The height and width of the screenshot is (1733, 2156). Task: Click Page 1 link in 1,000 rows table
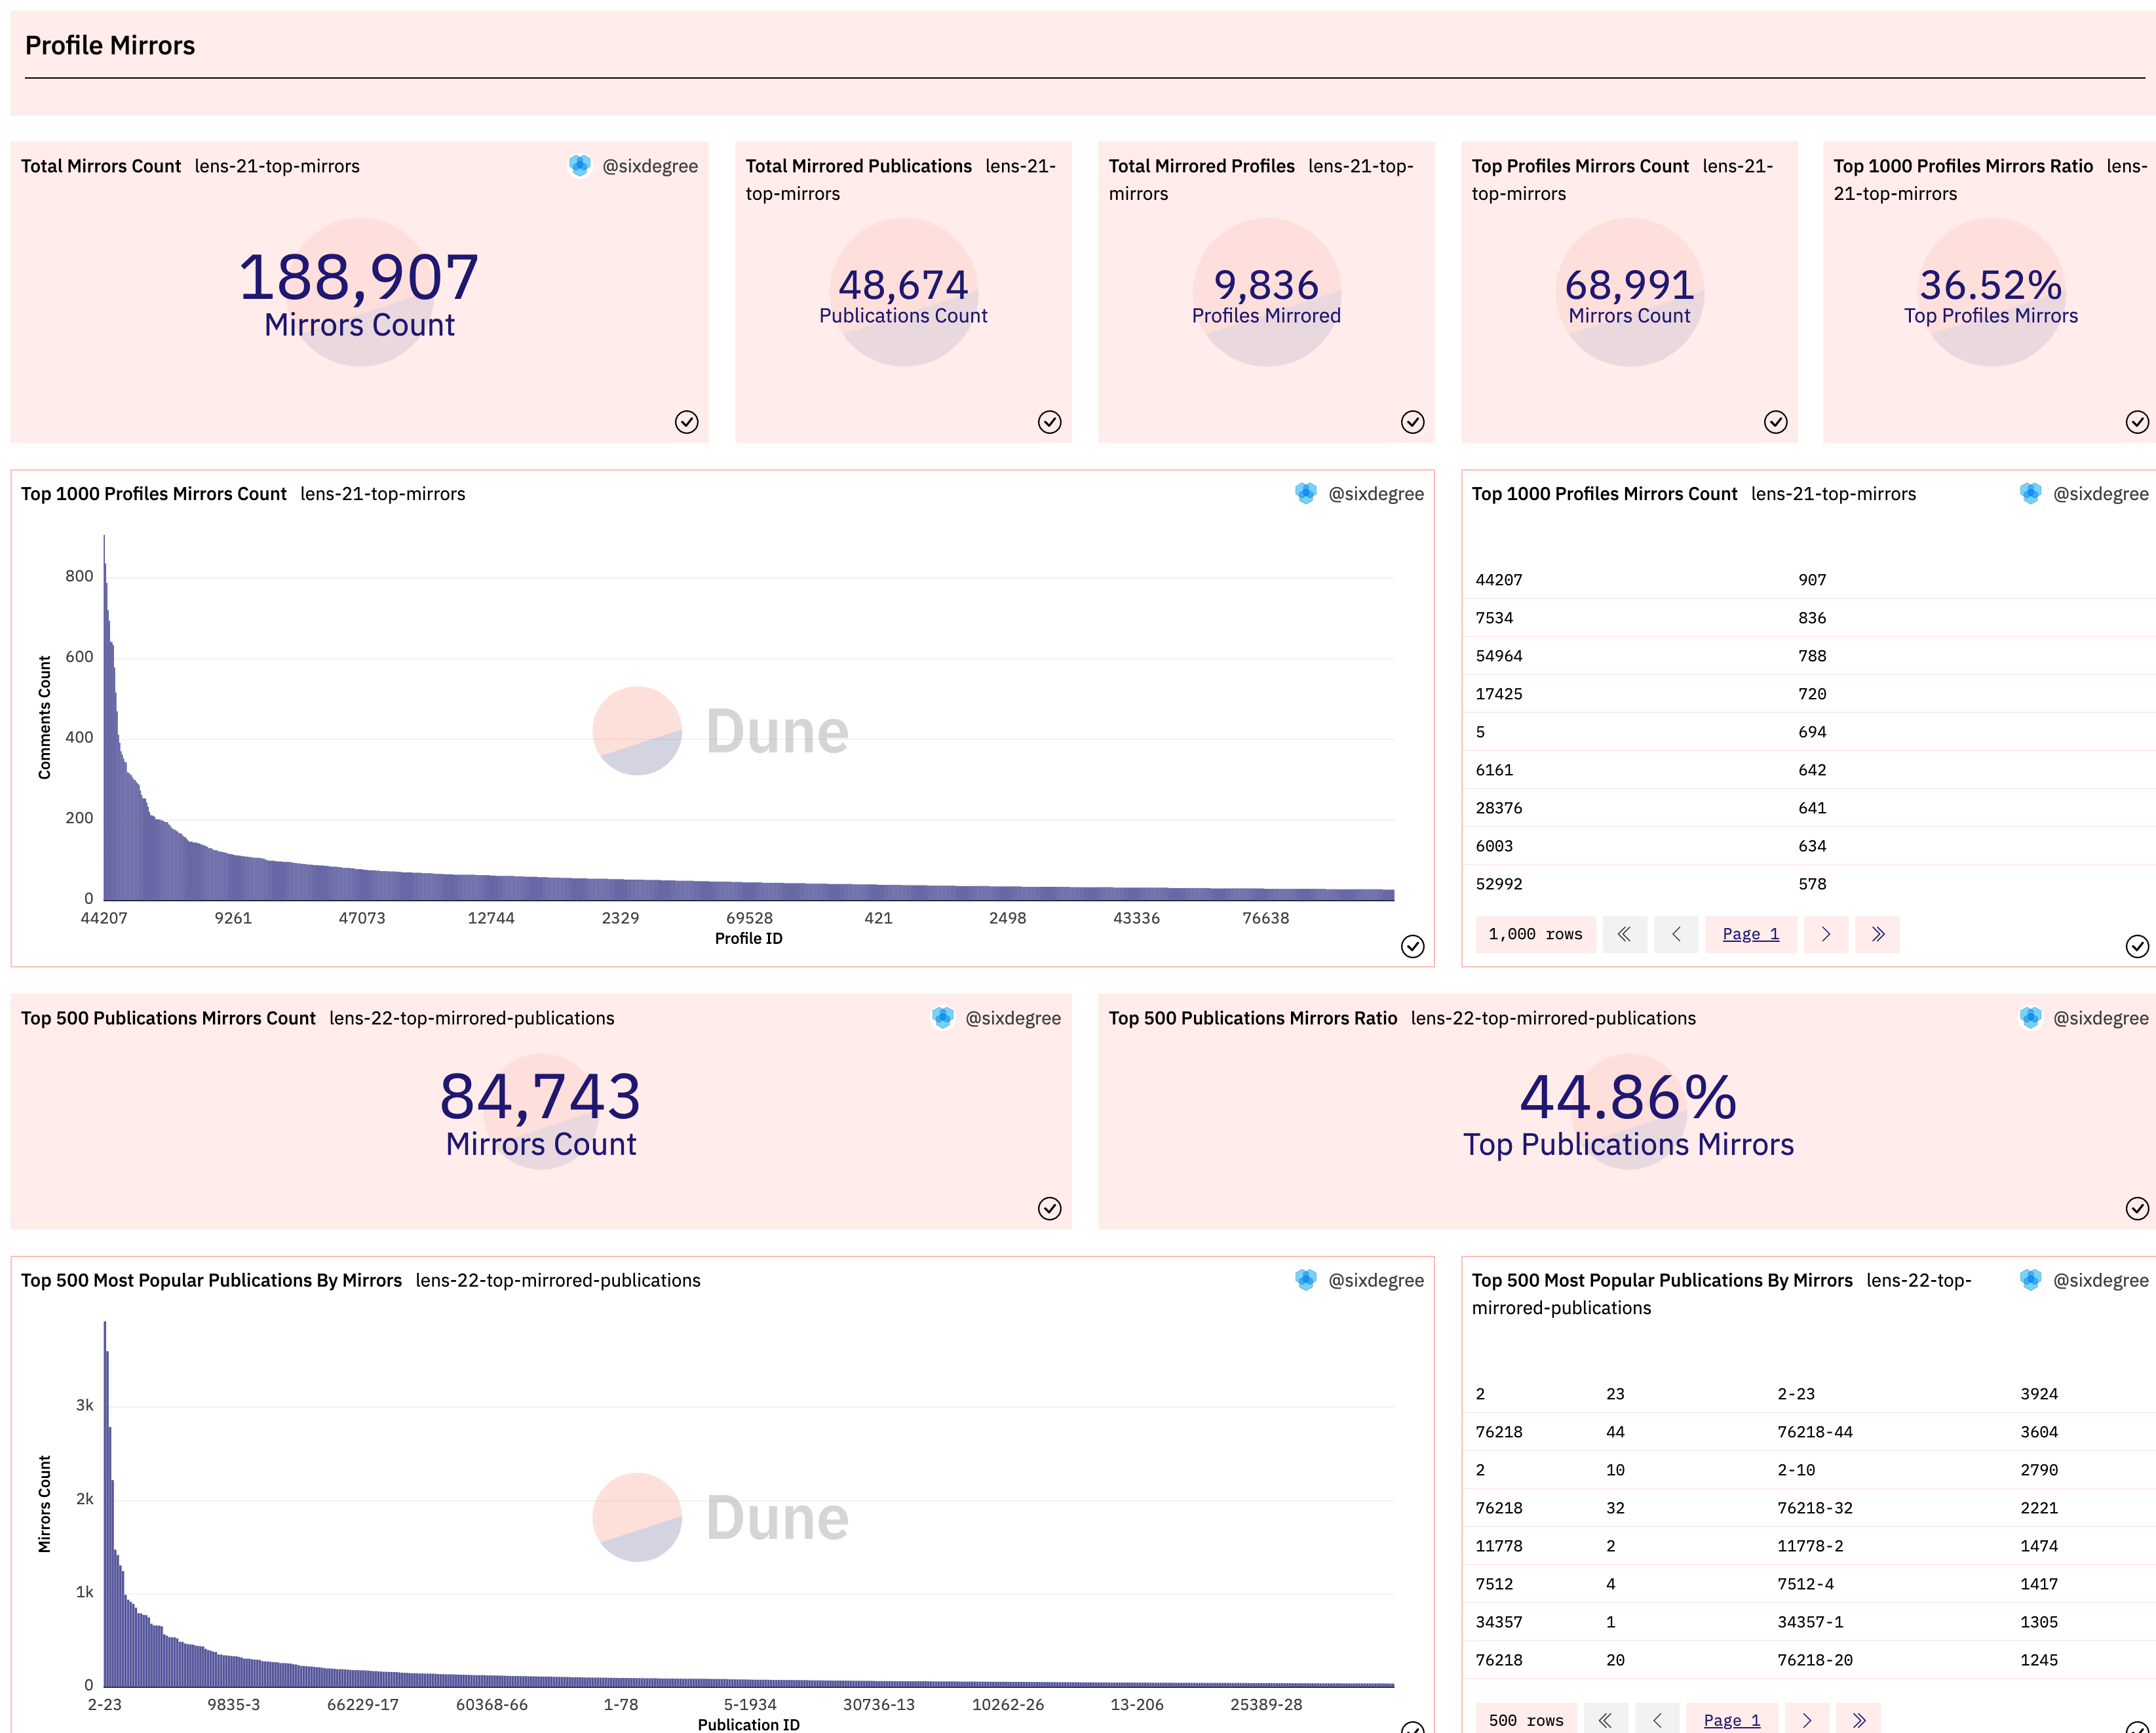pyautogui.click(x=1750, y=934)
